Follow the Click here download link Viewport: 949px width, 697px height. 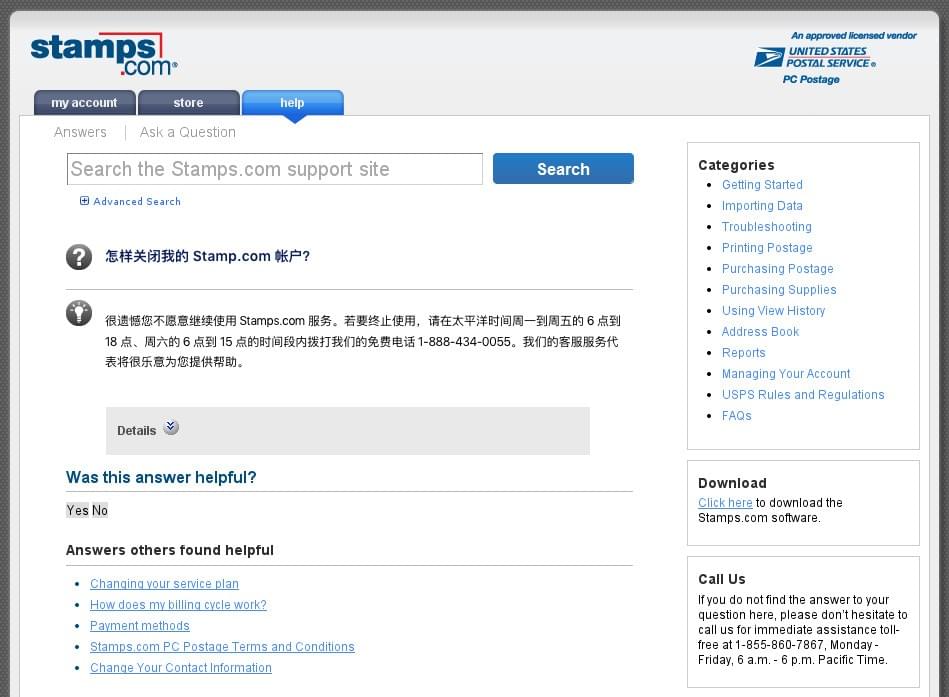[x=725, y=503]
